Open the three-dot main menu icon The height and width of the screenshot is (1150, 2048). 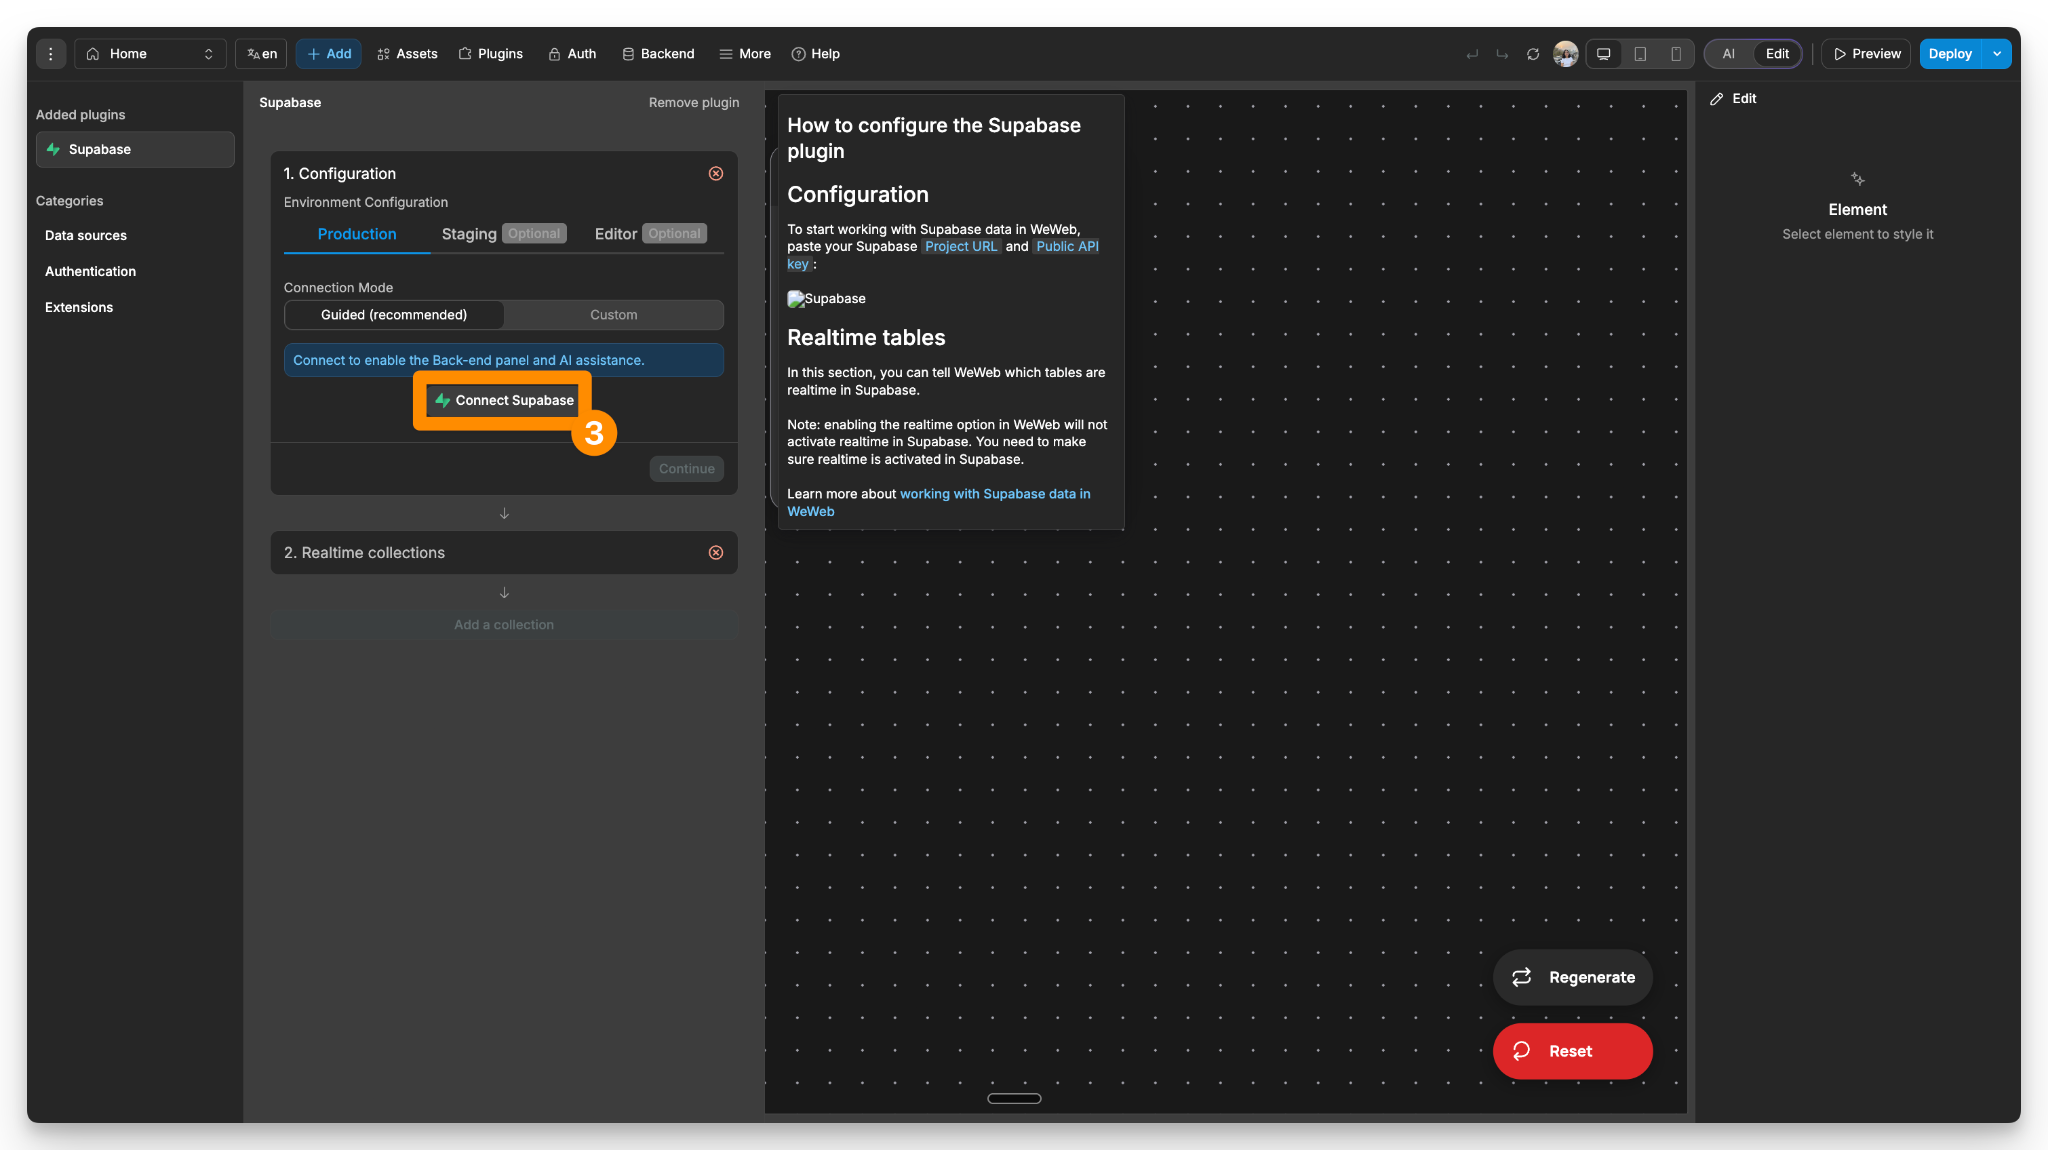coord(51,54)
